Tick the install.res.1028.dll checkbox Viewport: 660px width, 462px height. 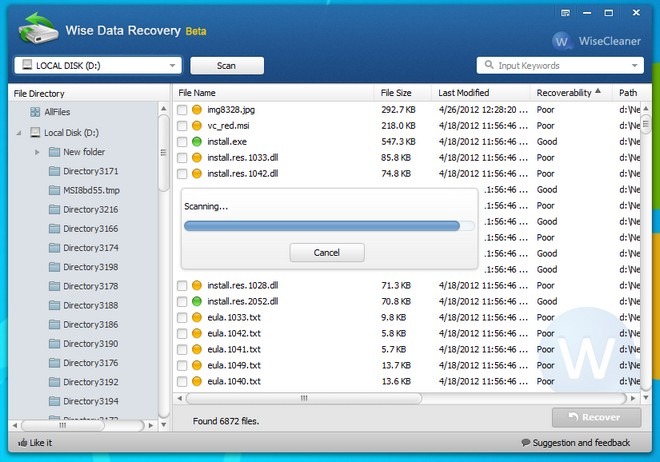tap(182, 286)
